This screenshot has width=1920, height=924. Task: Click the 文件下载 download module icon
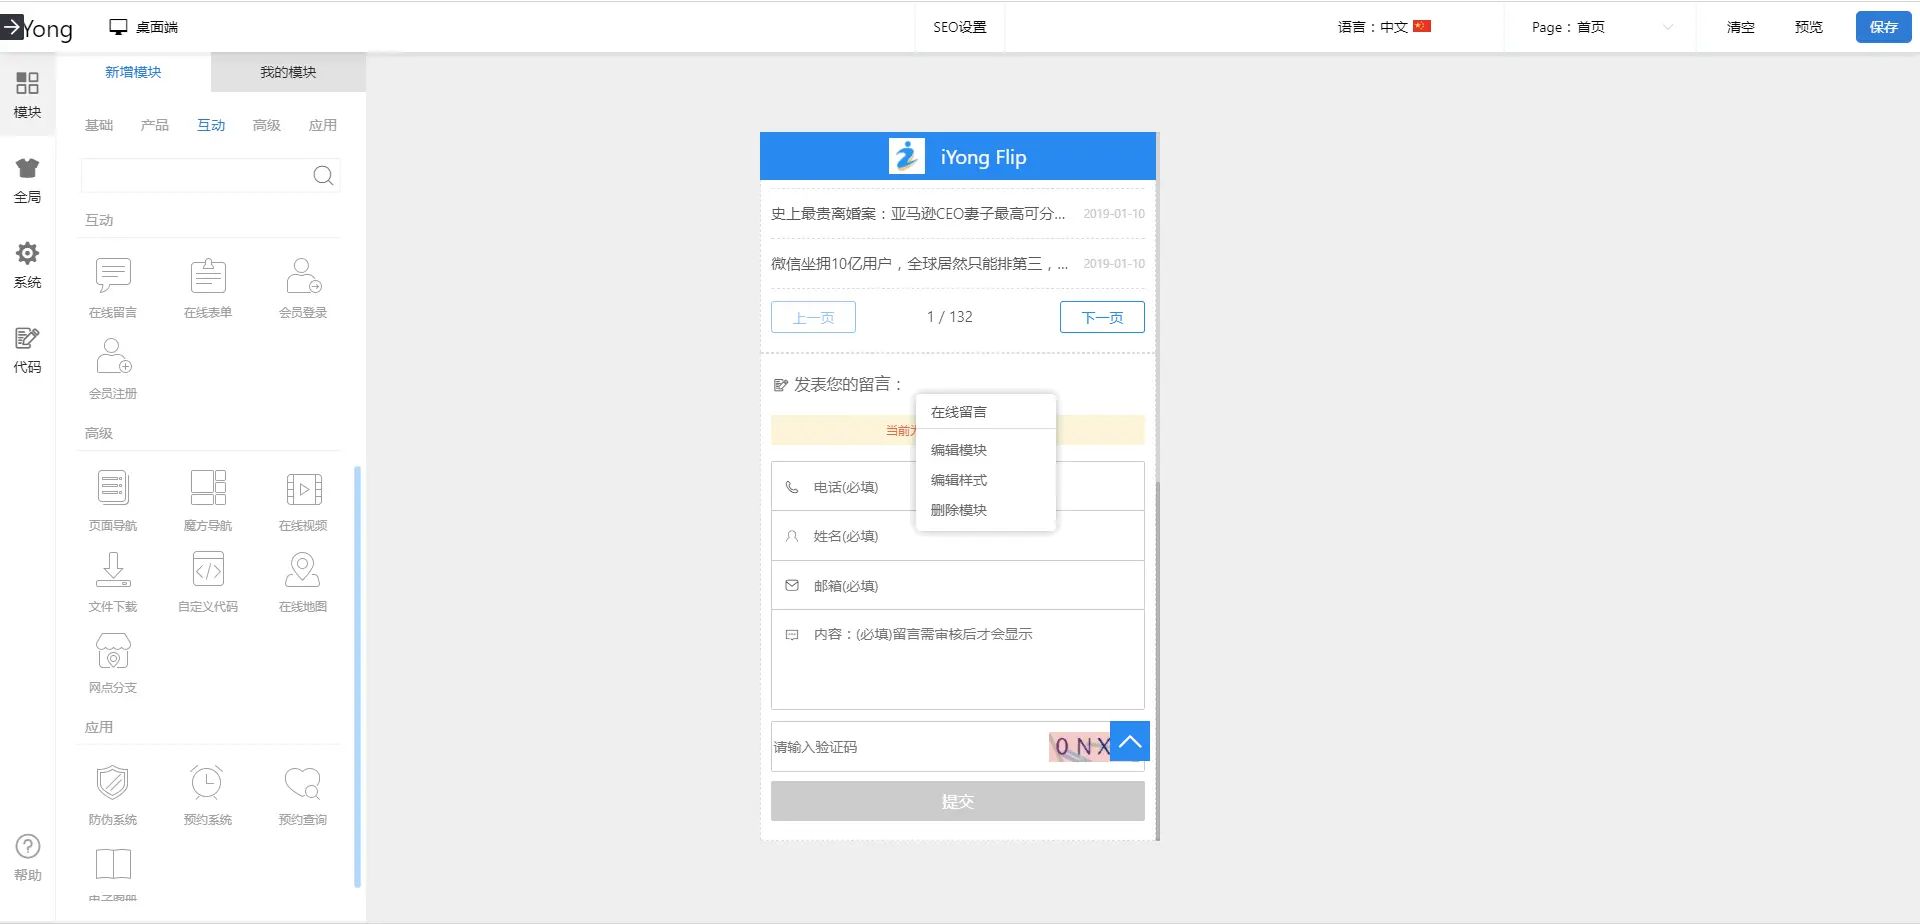[x=113, y=571]
